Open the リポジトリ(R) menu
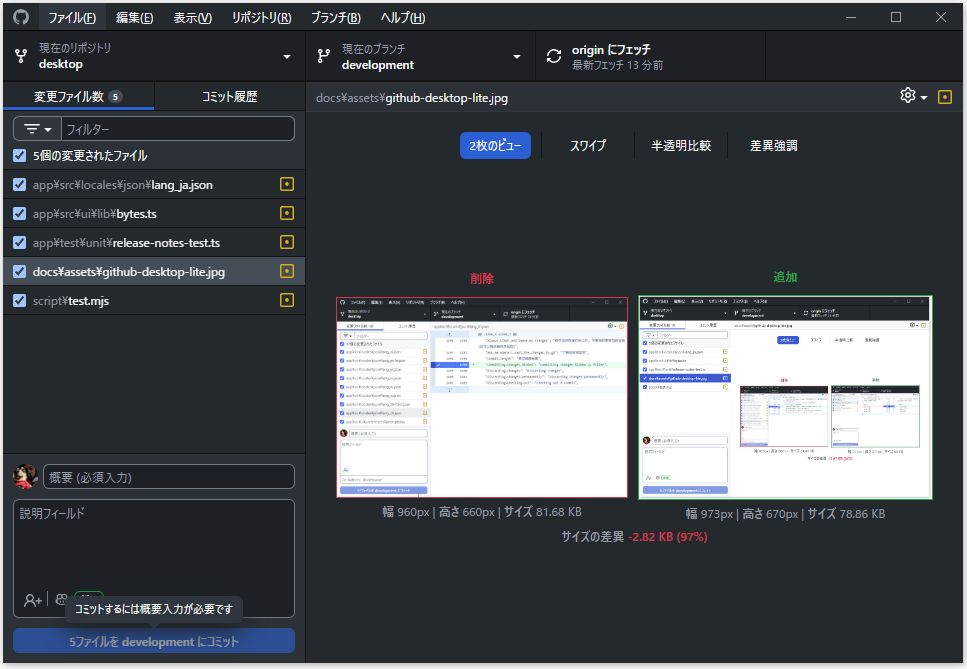 click(x=261, y=17)
